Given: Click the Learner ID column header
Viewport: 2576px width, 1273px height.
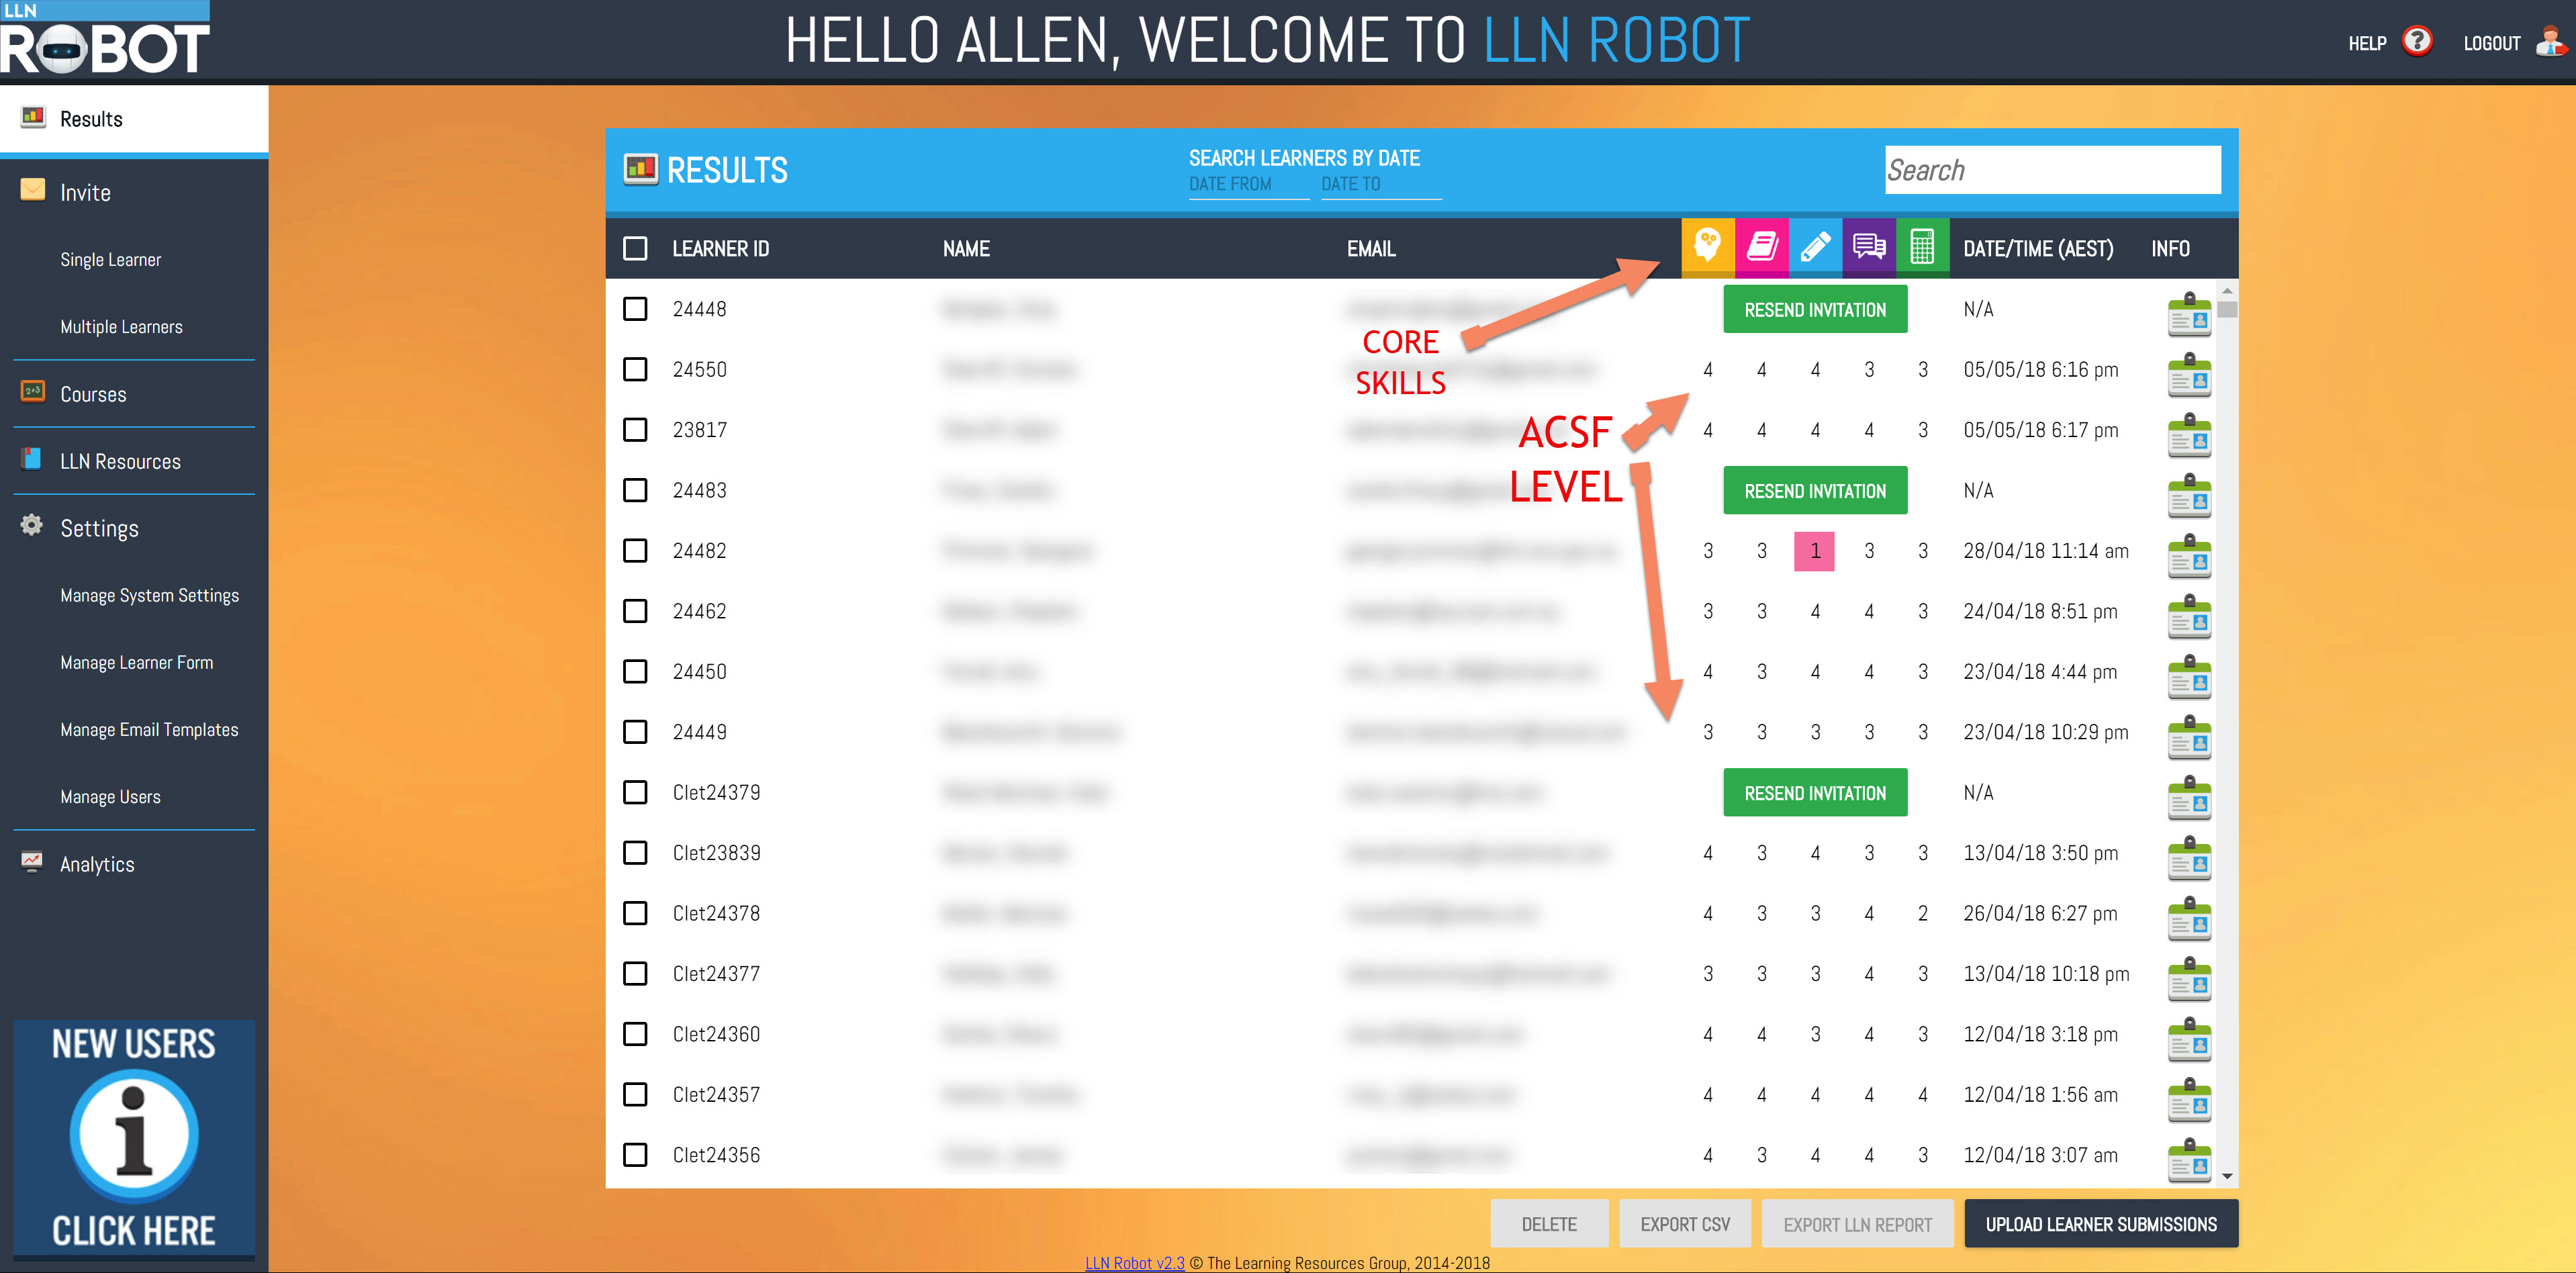Looking at the screenshot, I should tap(721, 248).
